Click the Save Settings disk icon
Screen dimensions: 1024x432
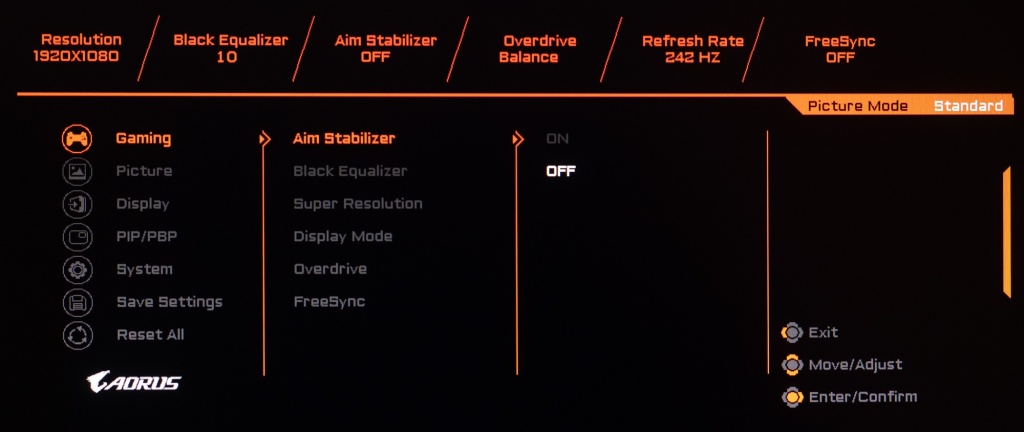pyautogui.click(x=77, y=302)
